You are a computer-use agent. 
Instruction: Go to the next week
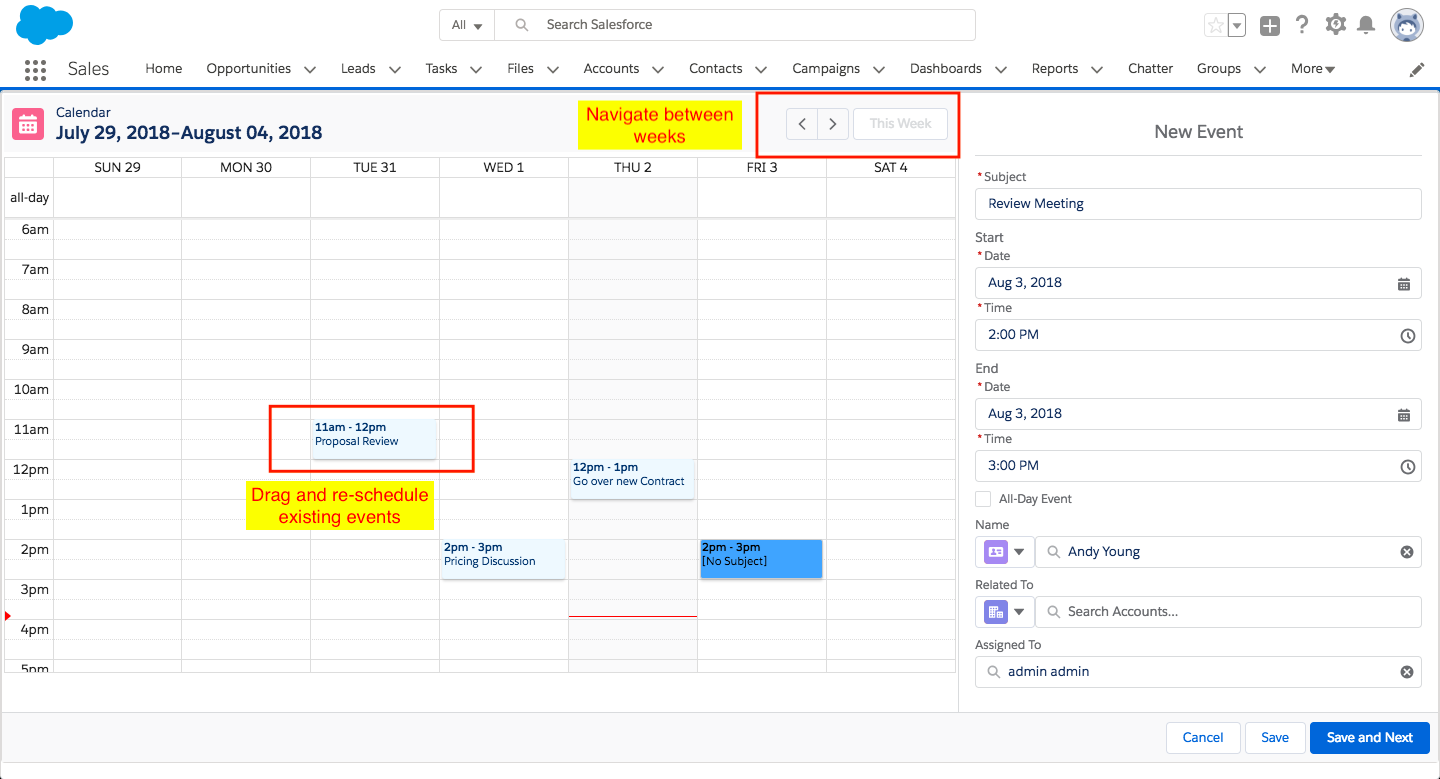point(832,124)
